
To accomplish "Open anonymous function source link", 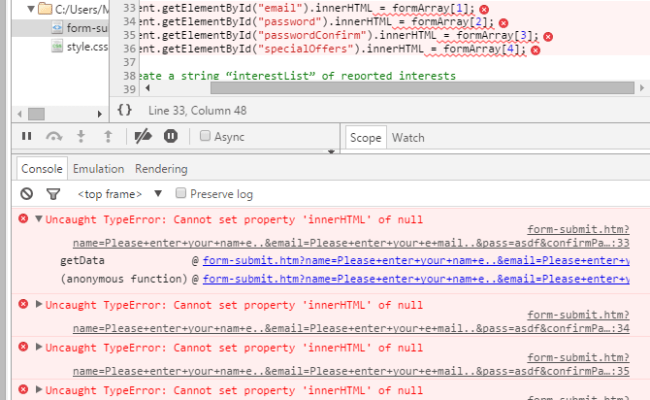I will (x=416, y=279).
